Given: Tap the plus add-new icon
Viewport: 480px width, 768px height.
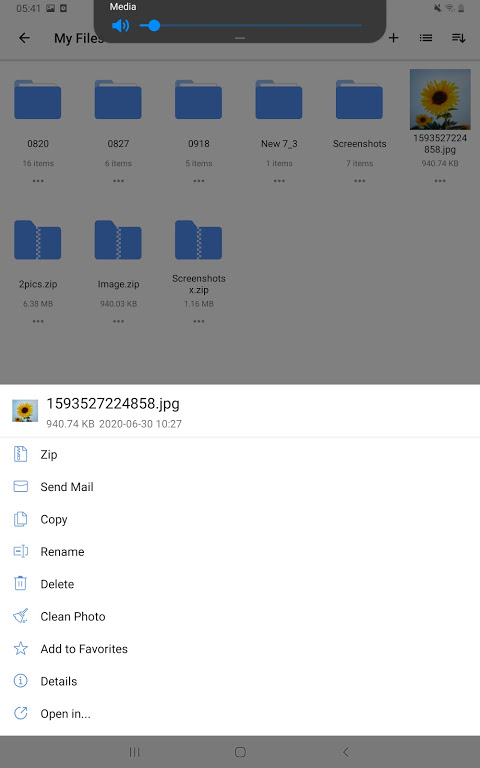Looking at the screenshot, I should pyautogui.click(x=393, y=38).
